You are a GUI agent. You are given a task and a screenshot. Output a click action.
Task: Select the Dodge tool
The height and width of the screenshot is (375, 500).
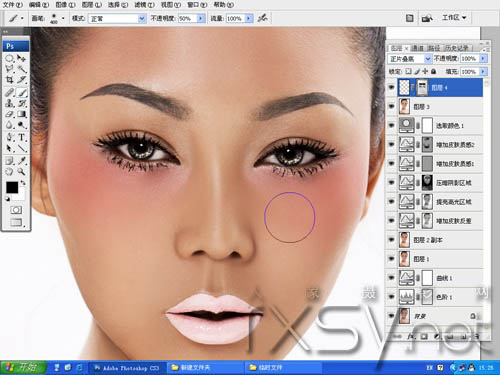point(22,125)
